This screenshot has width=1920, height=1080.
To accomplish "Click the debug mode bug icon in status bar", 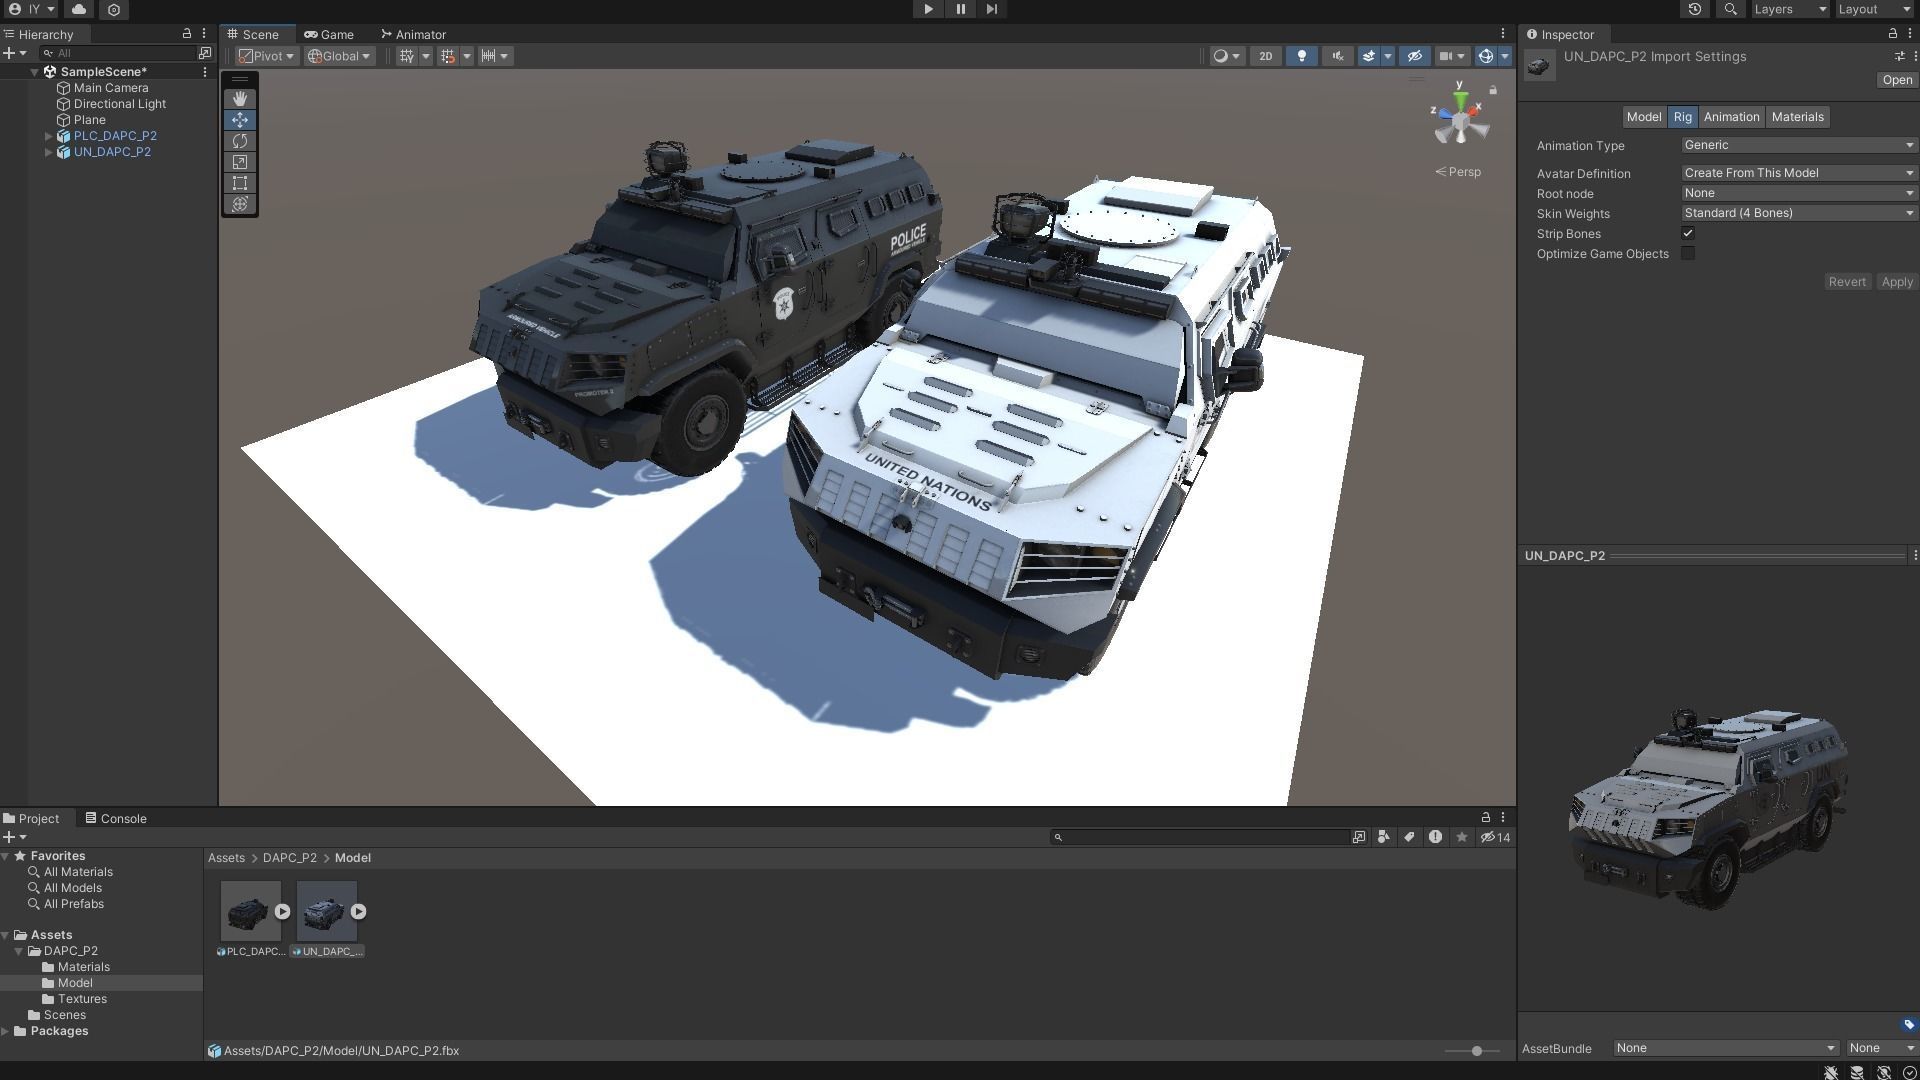I will pyautogui.click(x=1831, y=1072).
